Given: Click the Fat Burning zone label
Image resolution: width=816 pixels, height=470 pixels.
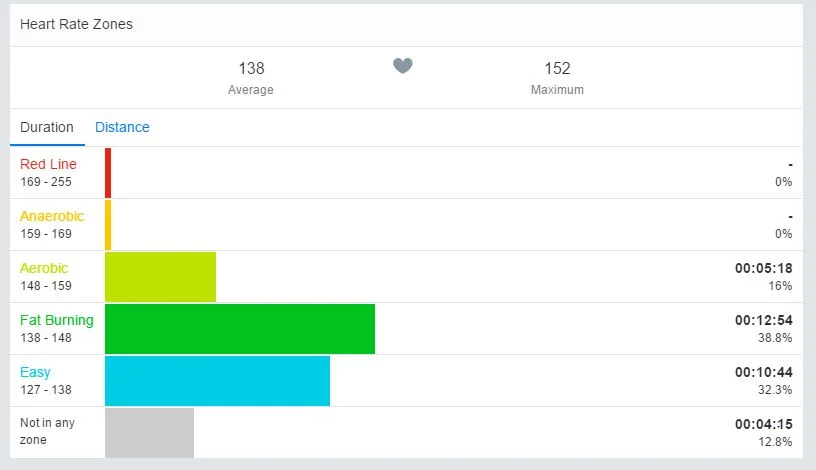Looking at the screenshot, I should pyautogui.click(x=57, y=320).
